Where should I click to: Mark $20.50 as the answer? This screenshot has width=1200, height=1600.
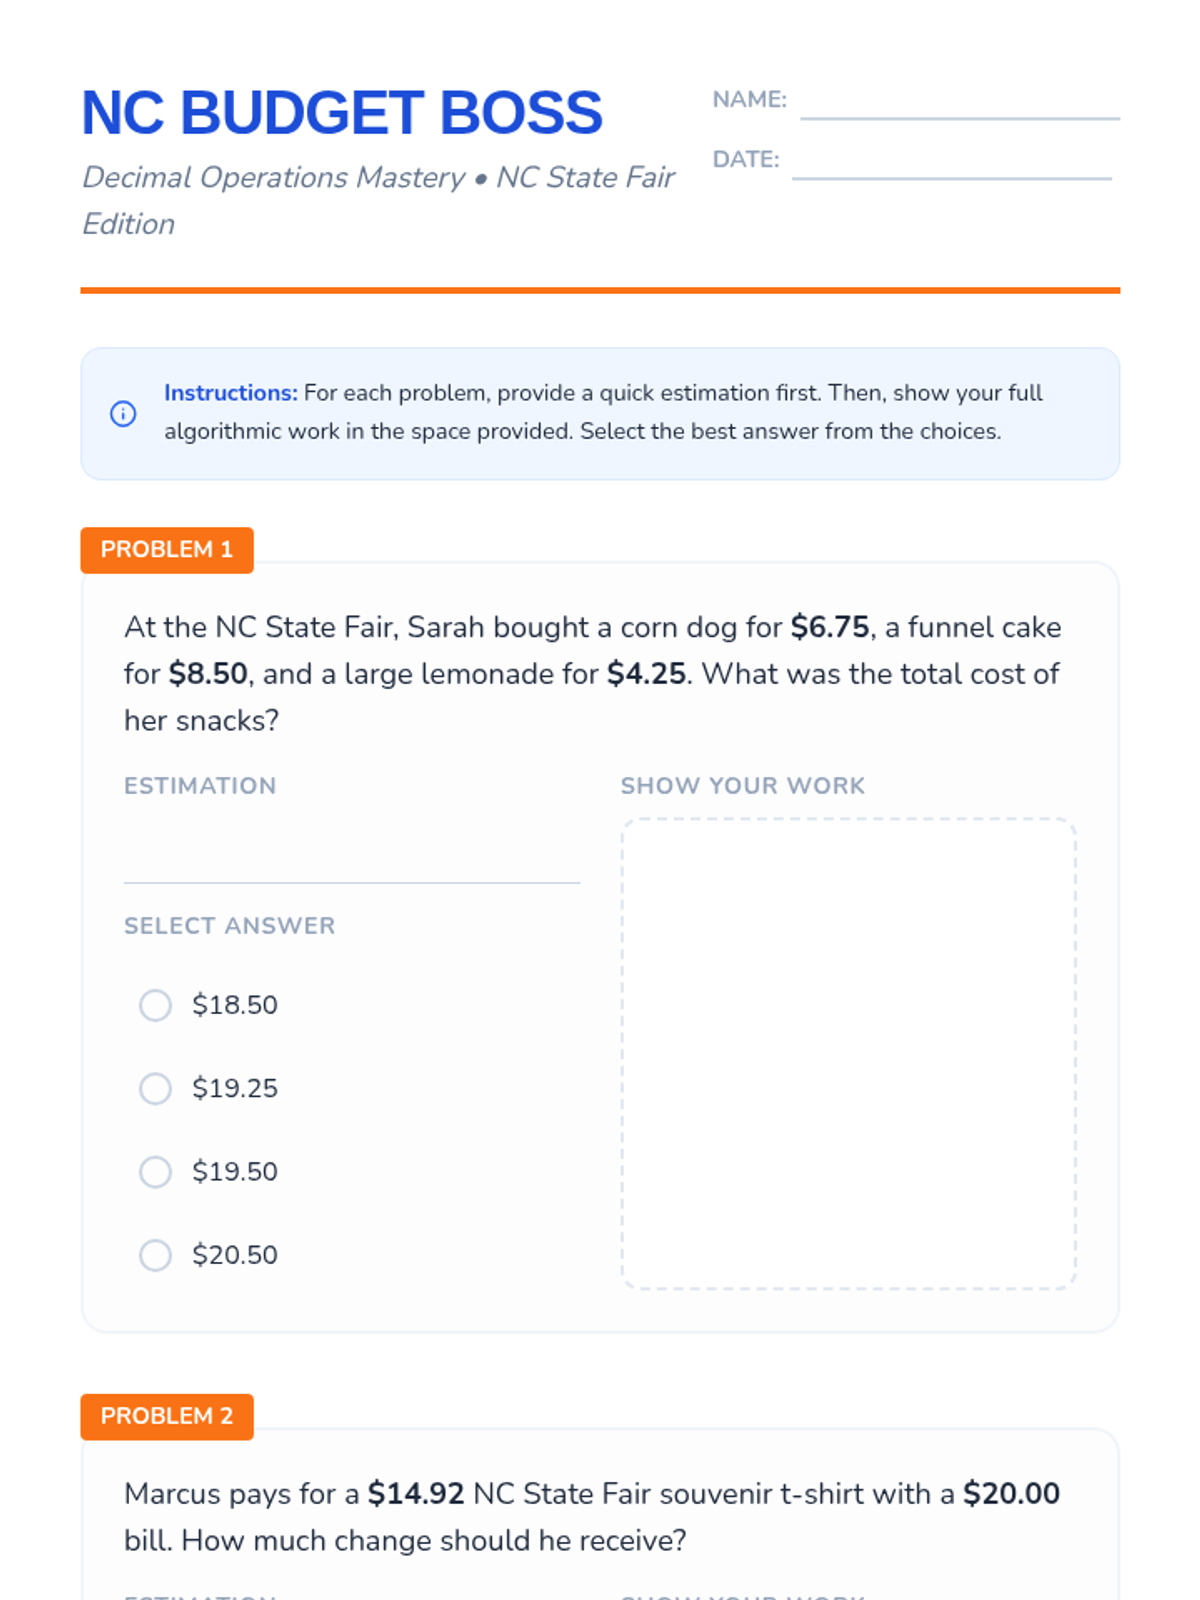(x=155, y=1255)
